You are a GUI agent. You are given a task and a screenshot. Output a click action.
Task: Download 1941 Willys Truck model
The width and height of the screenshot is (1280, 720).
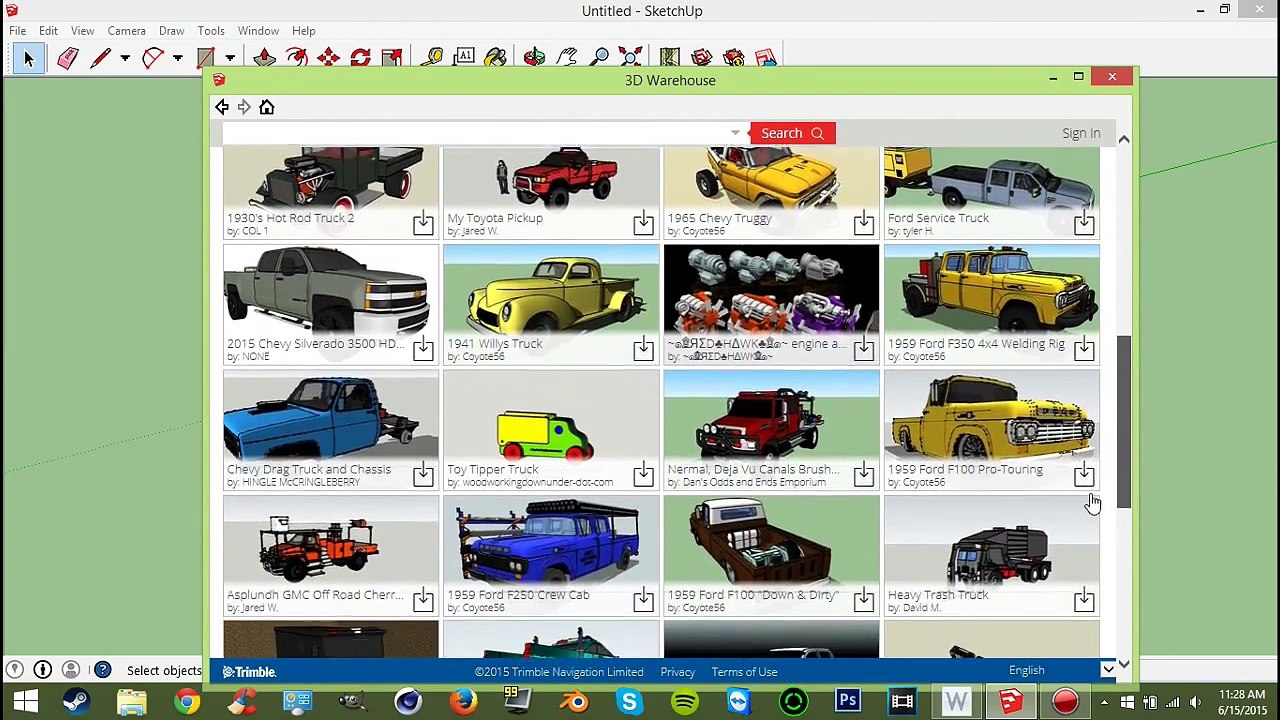pos(643,349)
